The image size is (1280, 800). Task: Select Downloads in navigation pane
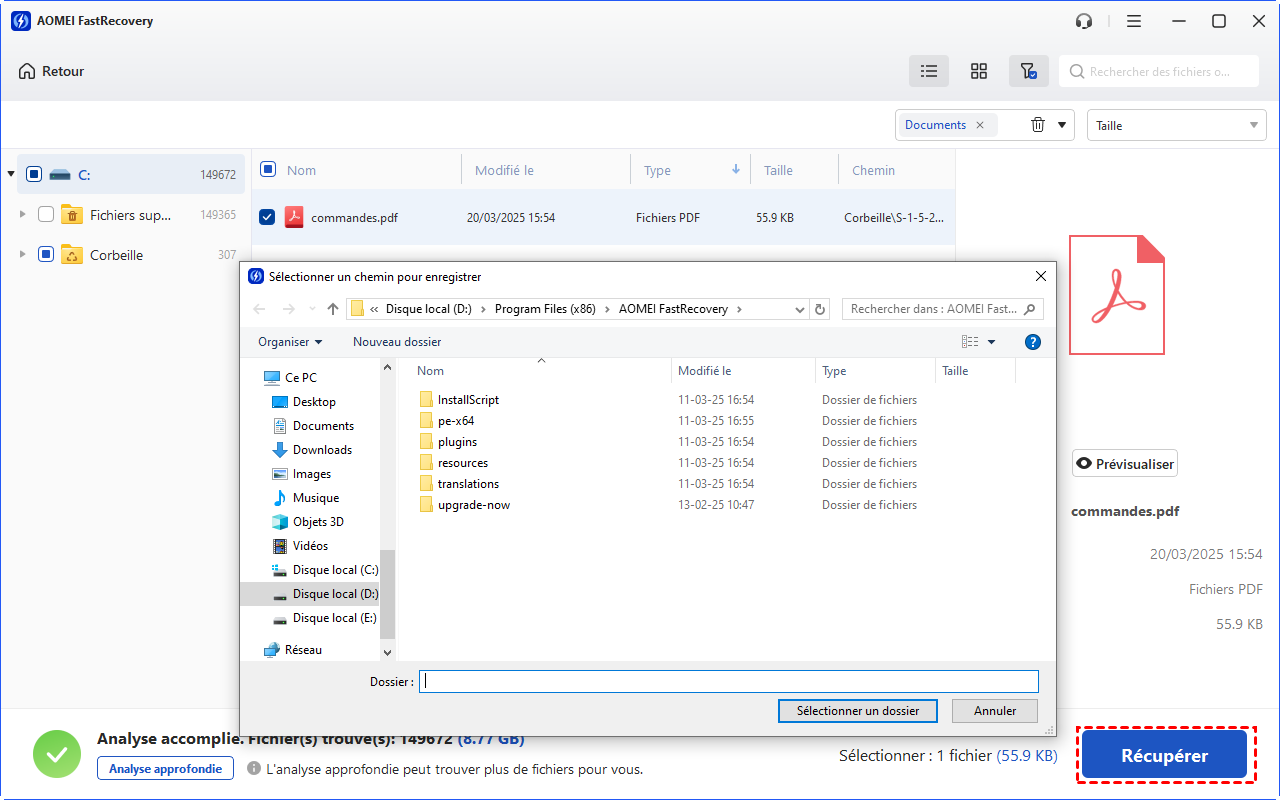312,450
